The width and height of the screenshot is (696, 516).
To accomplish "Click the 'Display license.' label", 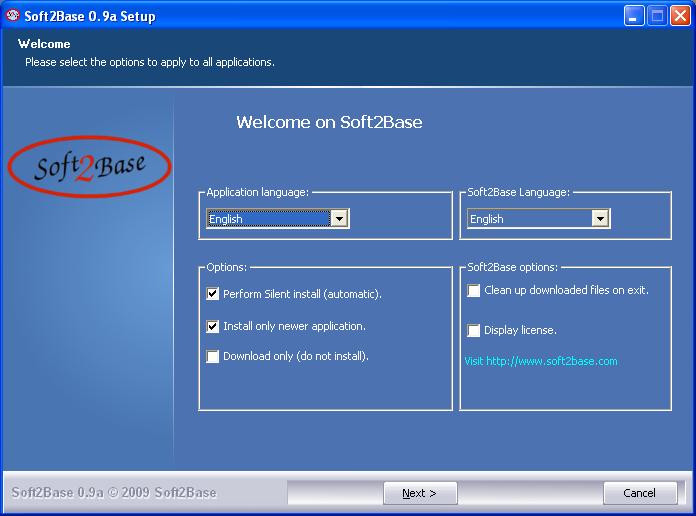I will [x=520, y=330].
